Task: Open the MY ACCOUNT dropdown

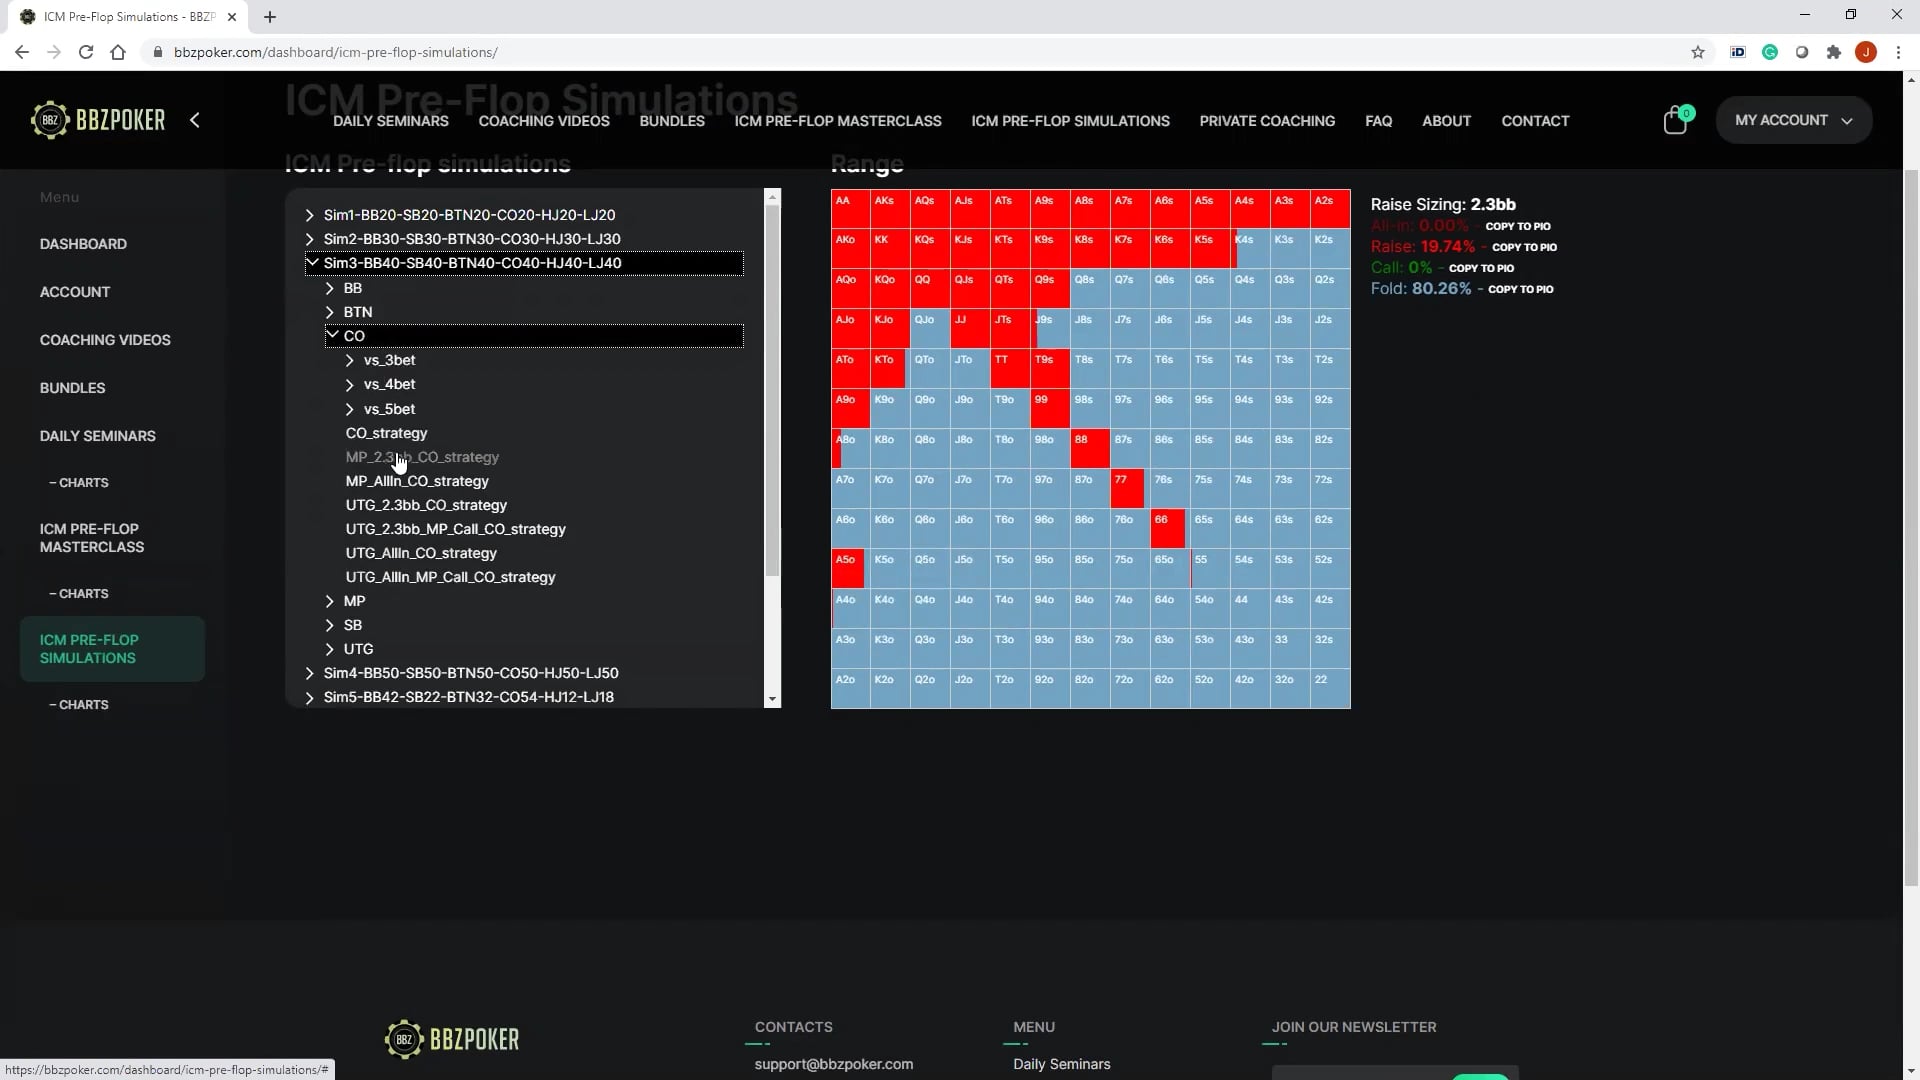Action: coord(1793,120)
